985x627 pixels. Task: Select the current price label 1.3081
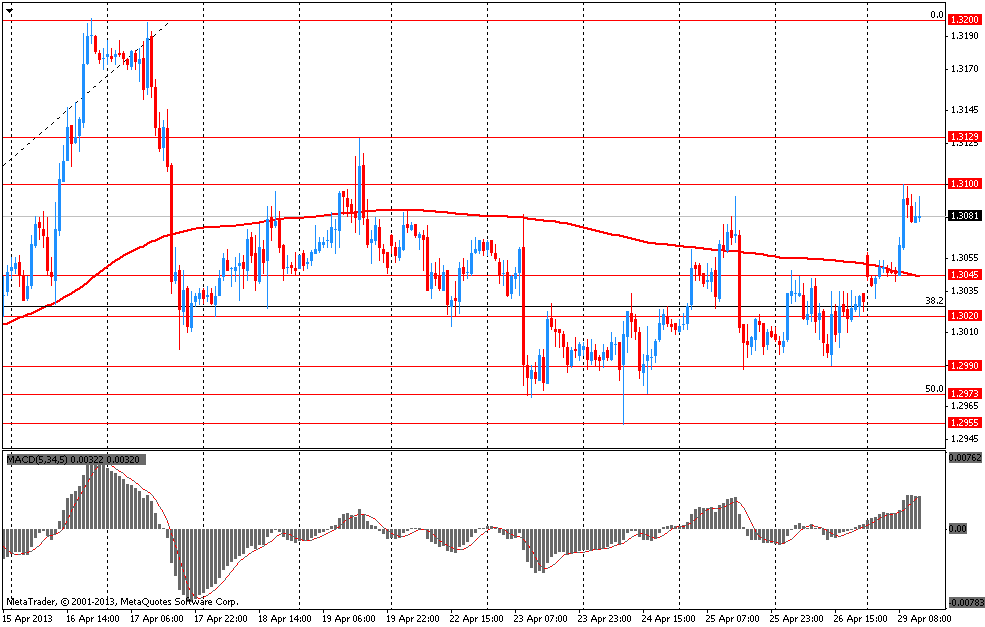(x=964, y=216)
